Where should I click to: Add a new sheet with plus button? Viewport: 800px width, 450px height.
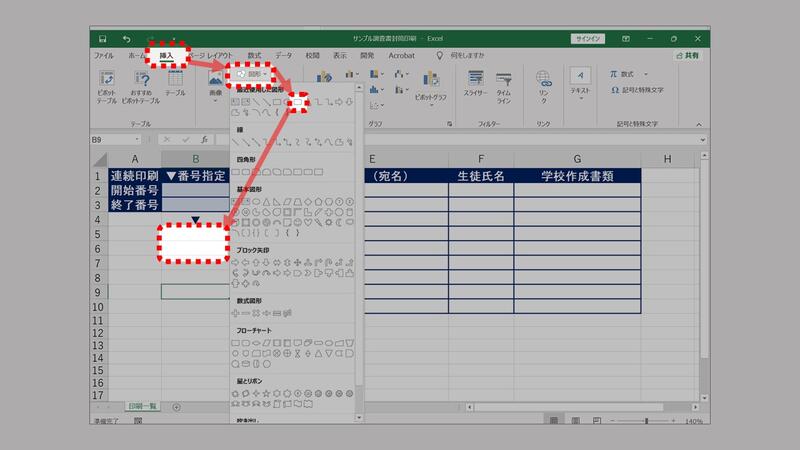click(176, 407)
